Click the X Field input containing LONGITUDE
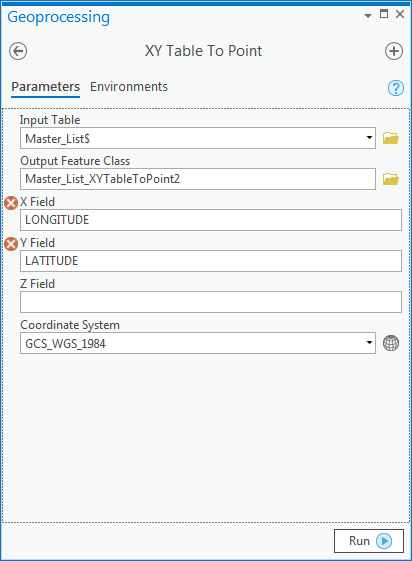Image resolution: width=412 pixels, height=561 pixels. point(211,220)
